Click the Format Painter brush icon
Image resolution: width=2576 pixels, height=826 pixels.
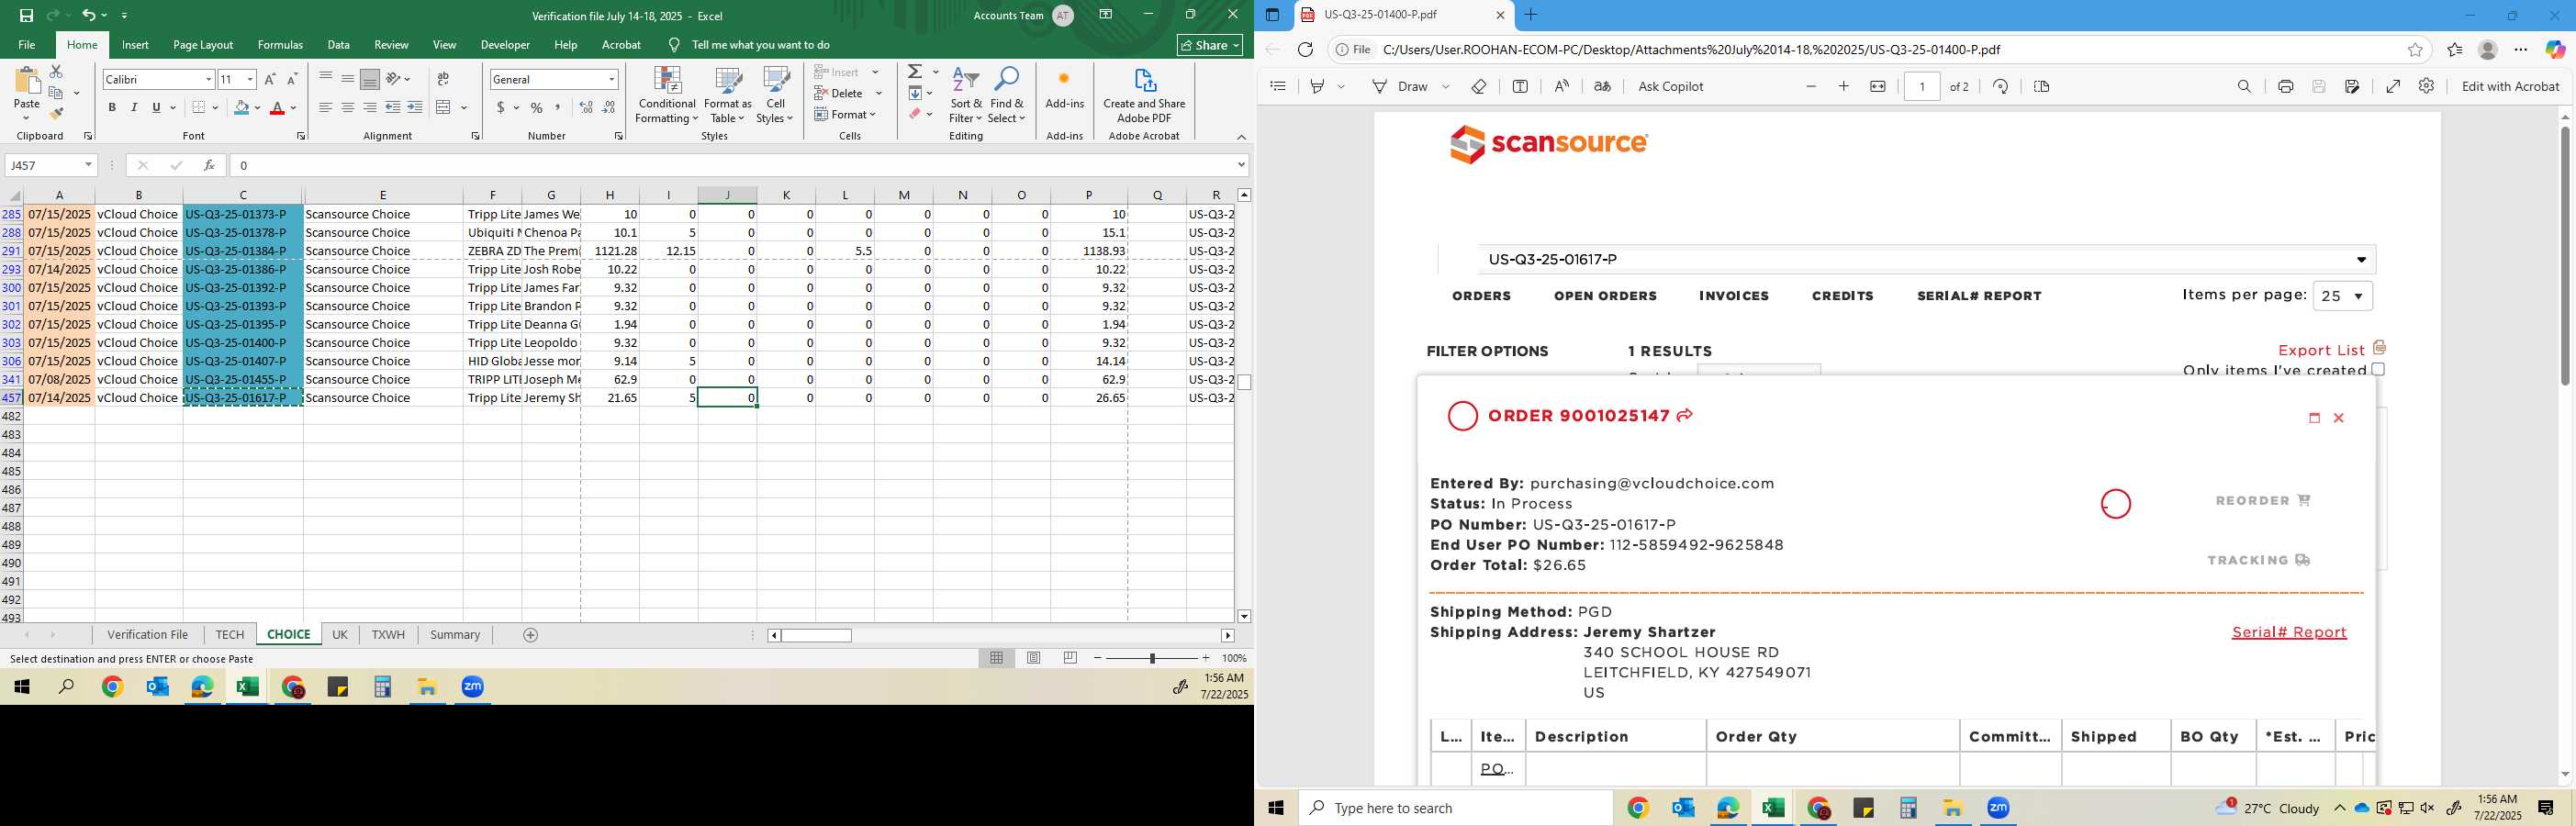56,113
